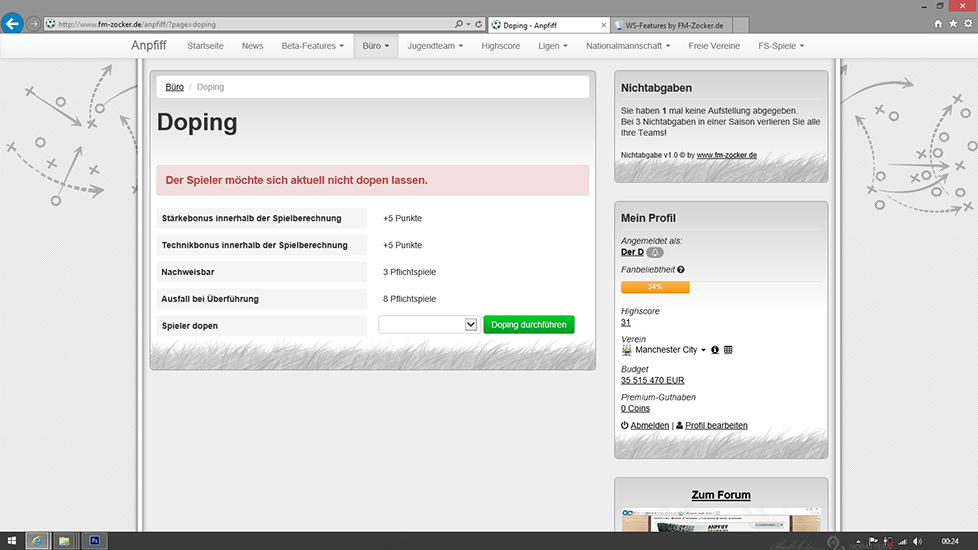Viewport: 978px width, 550px height.
Task: Click the page refresh icon in address bar
Action: pos(479,24)
